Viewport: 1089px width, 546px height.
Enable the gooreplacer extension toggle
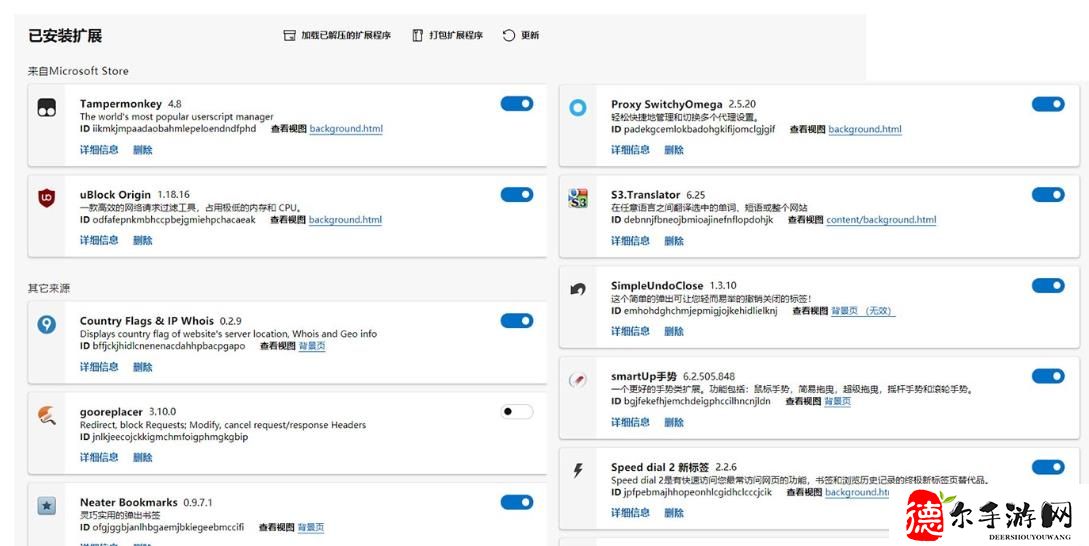pyautogui.click(x=517, y=411)
